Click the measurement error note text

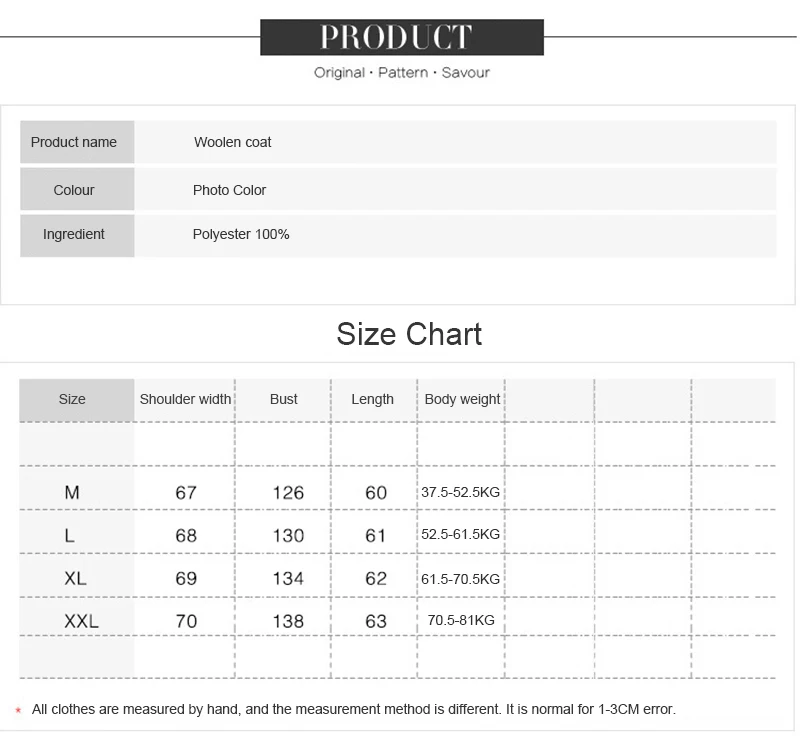point(354,709)
